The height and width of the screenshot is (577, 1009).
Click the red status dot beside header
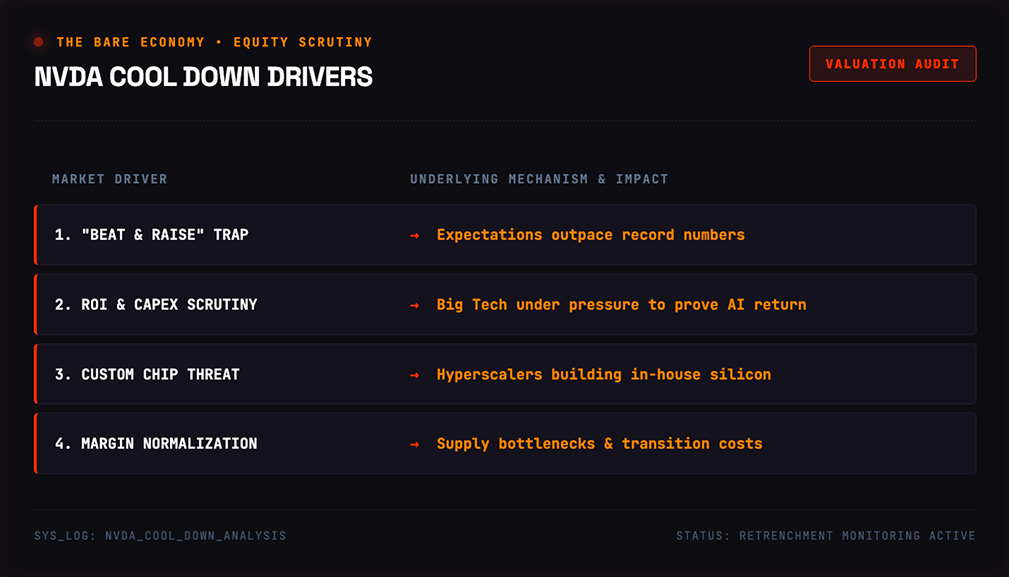tap(39, 42)
